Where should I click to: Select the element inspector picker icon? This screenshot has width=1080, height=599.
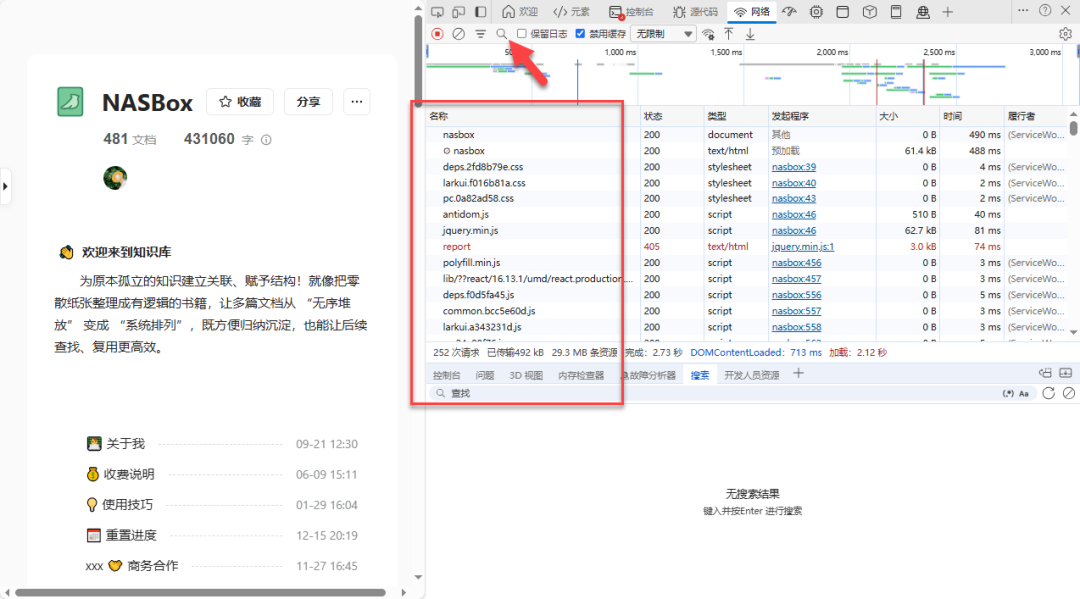[x=437, y=11]
